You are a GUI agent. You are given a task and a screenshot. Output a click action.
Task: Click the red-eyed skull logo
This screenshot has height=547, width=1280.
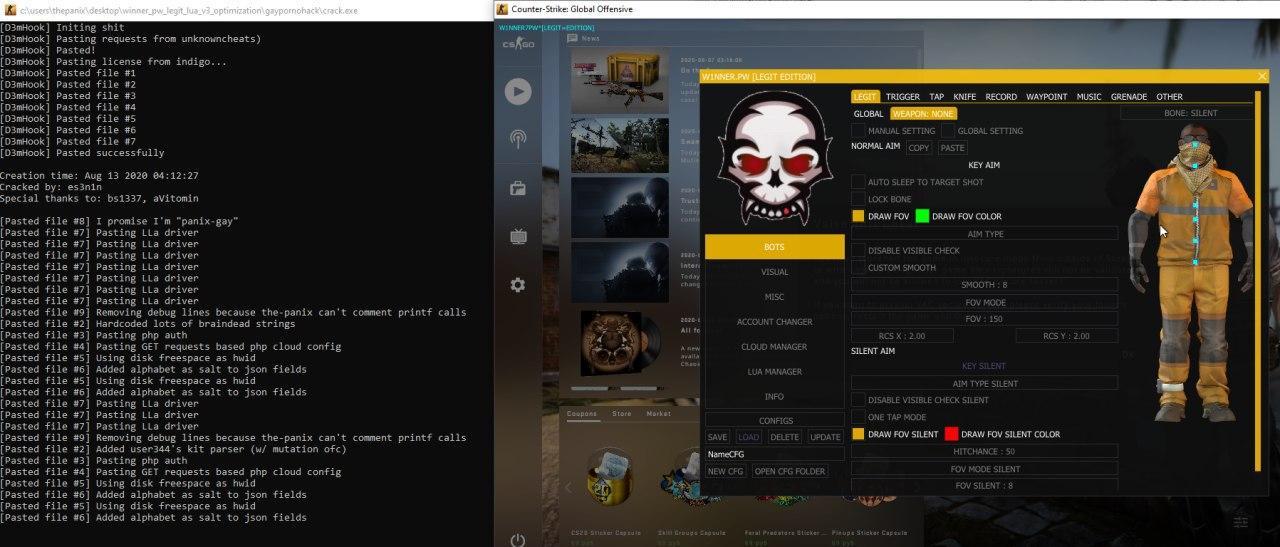coord(775,160)
